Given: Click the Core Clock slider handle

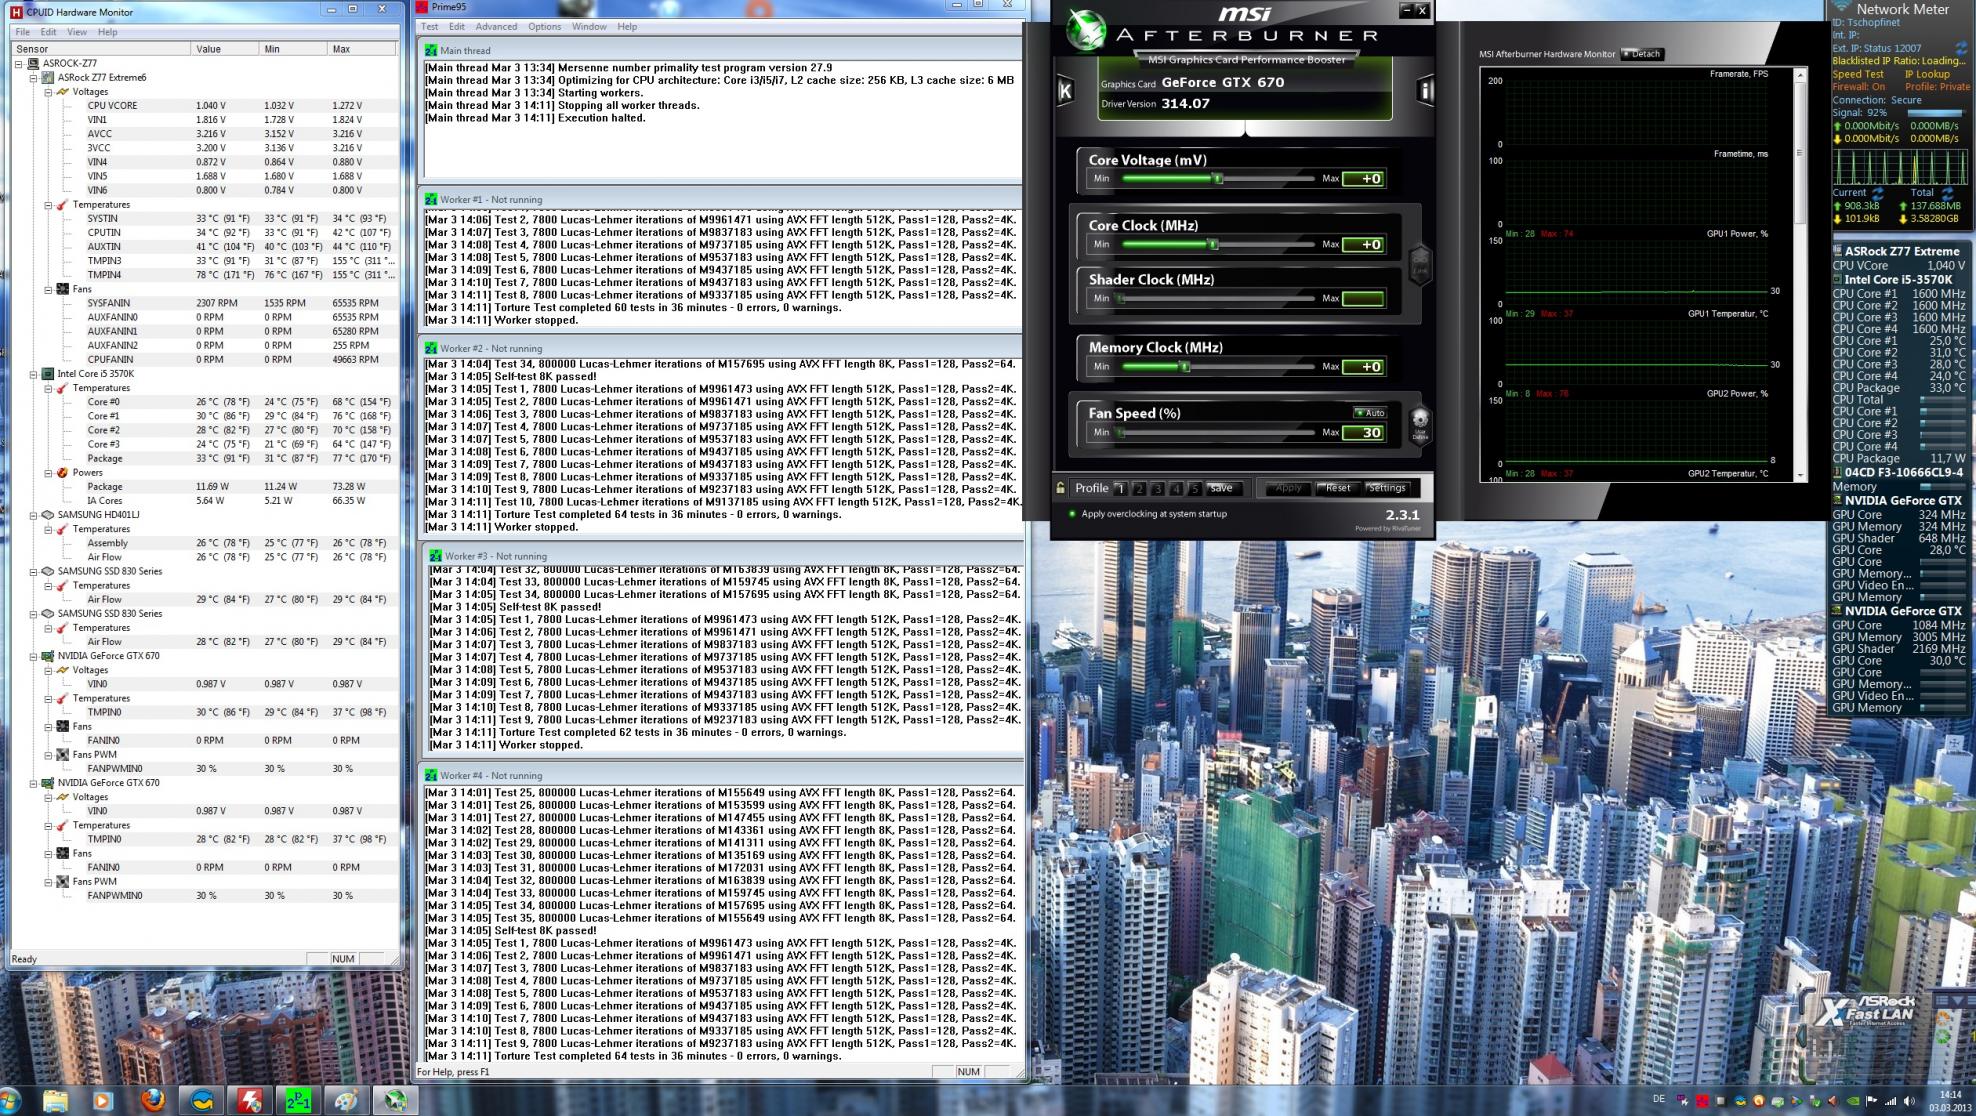Looking at the screenshot, I should coord(1213,244).
